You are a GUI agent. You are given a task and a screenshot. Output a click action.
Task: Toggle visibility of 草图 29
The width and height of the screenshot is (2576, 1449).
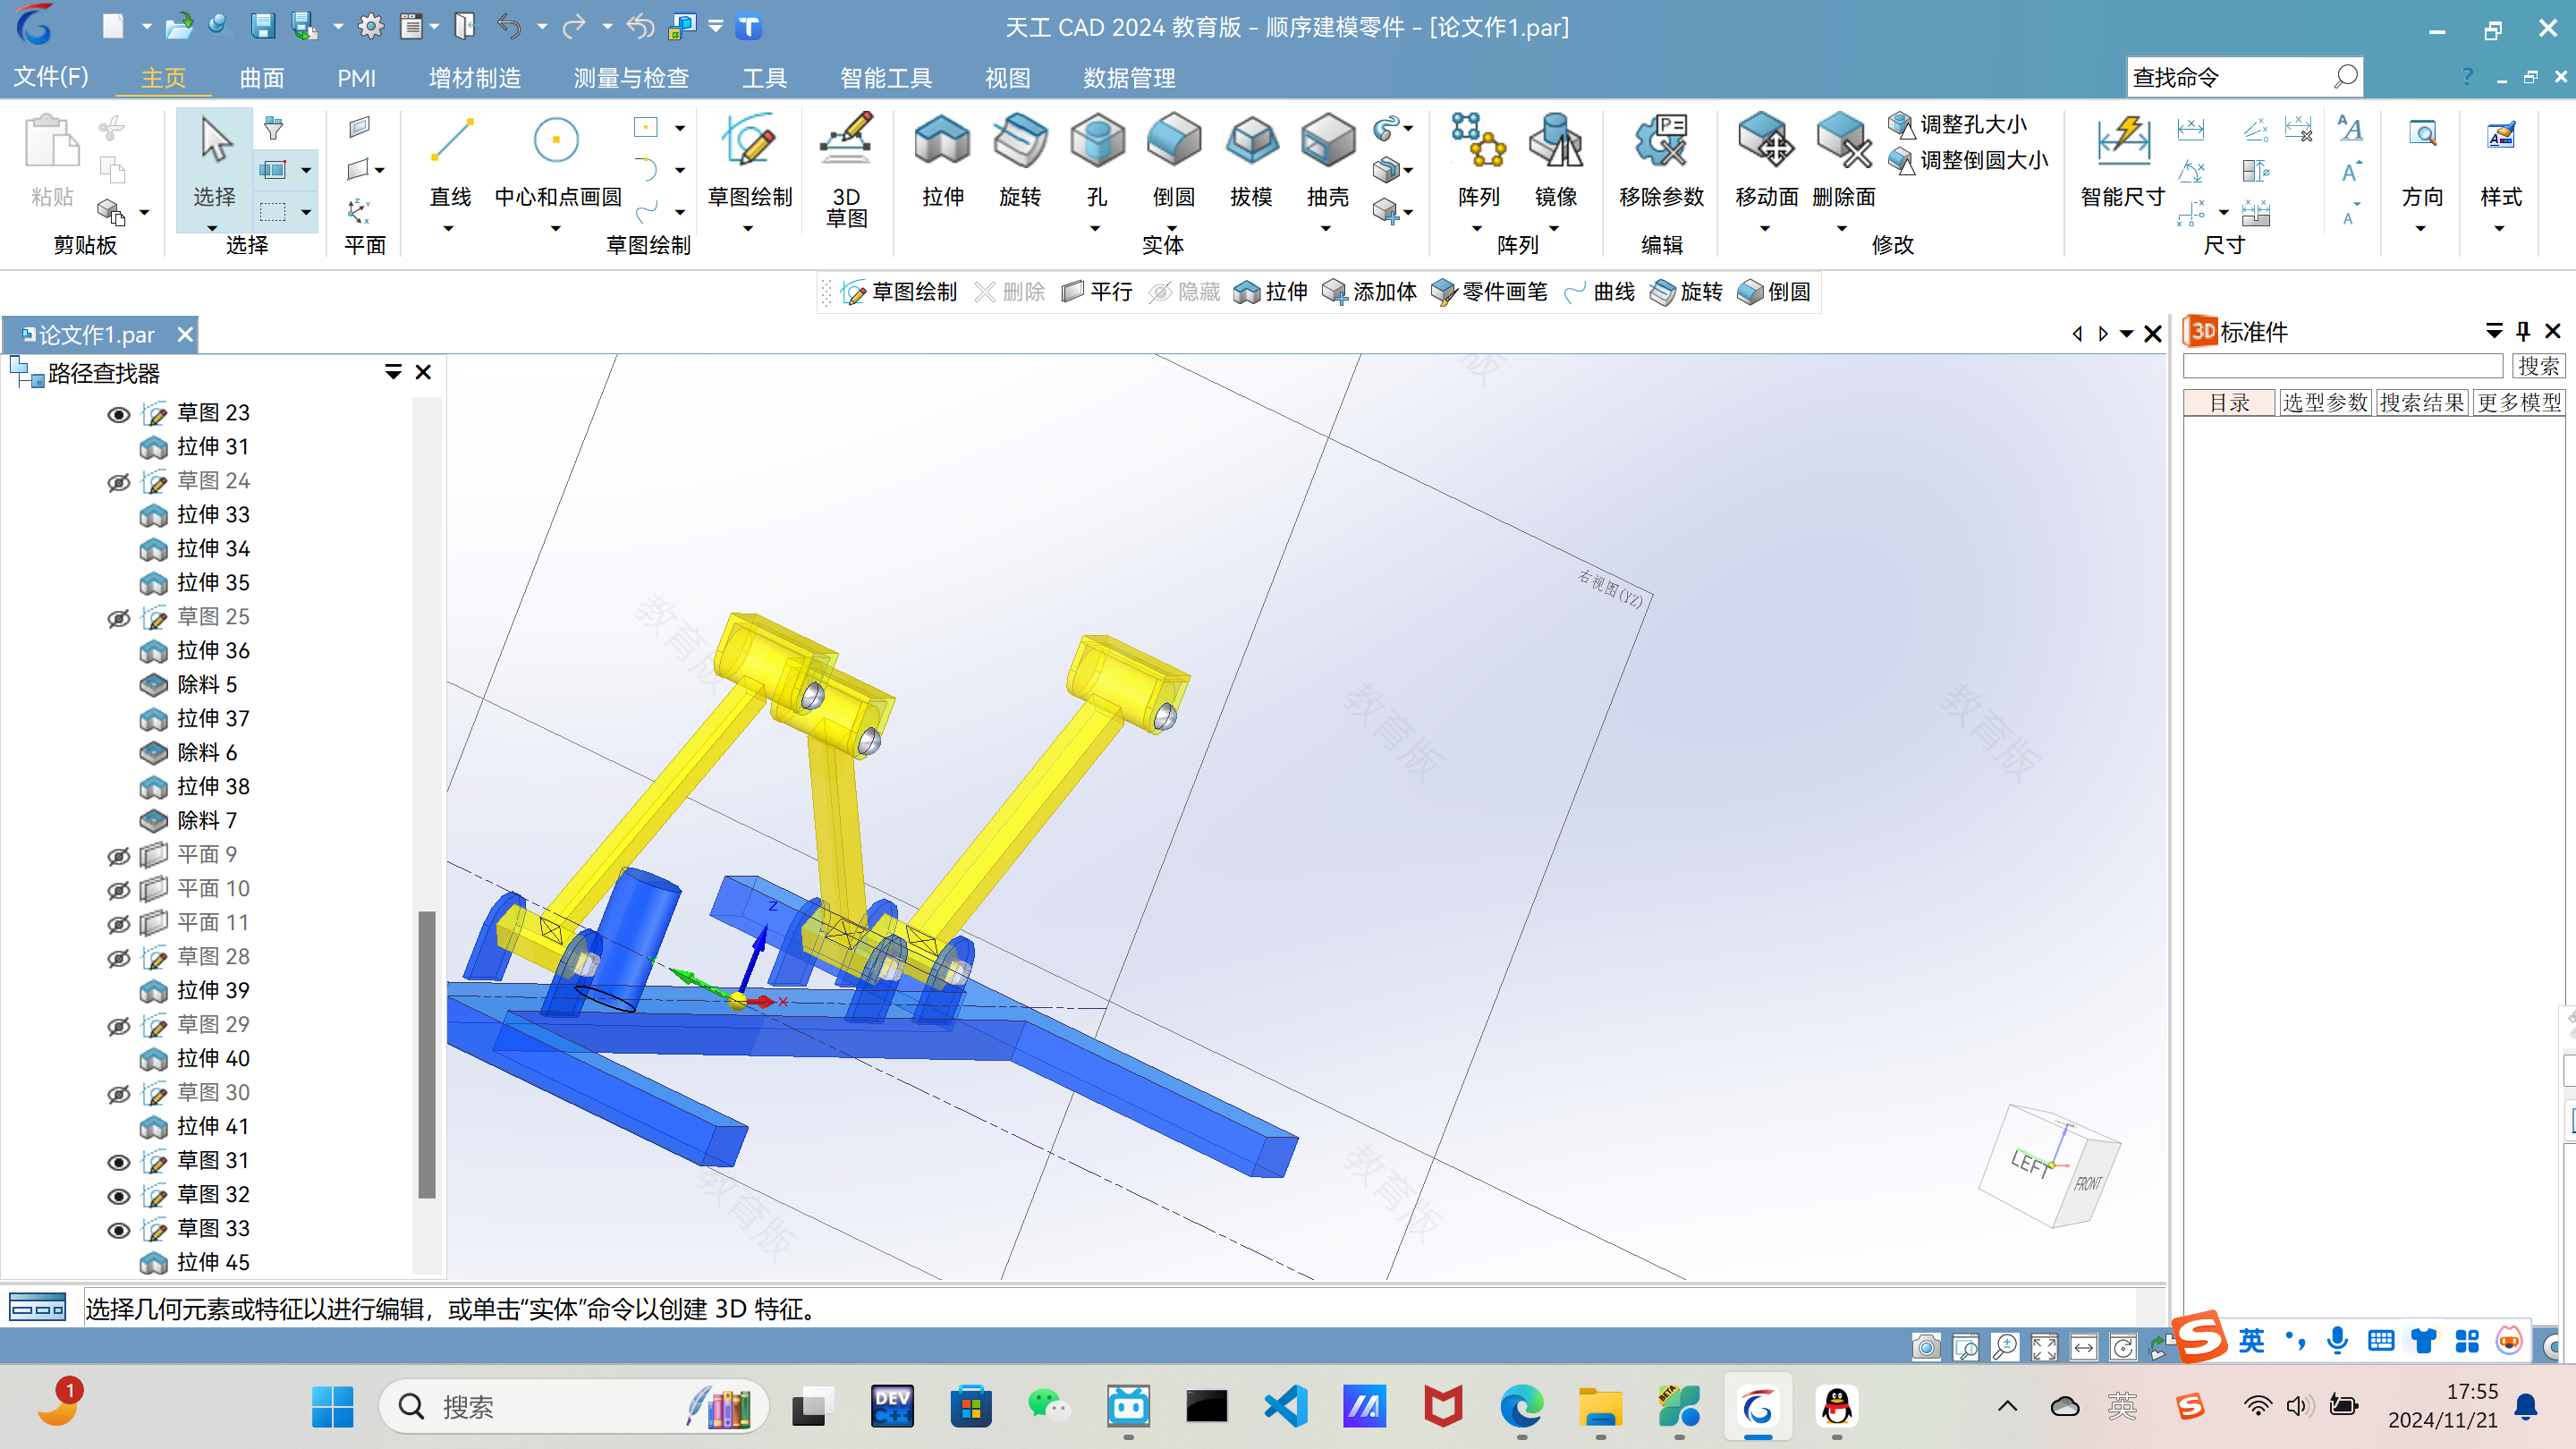tap(118, 1026)
